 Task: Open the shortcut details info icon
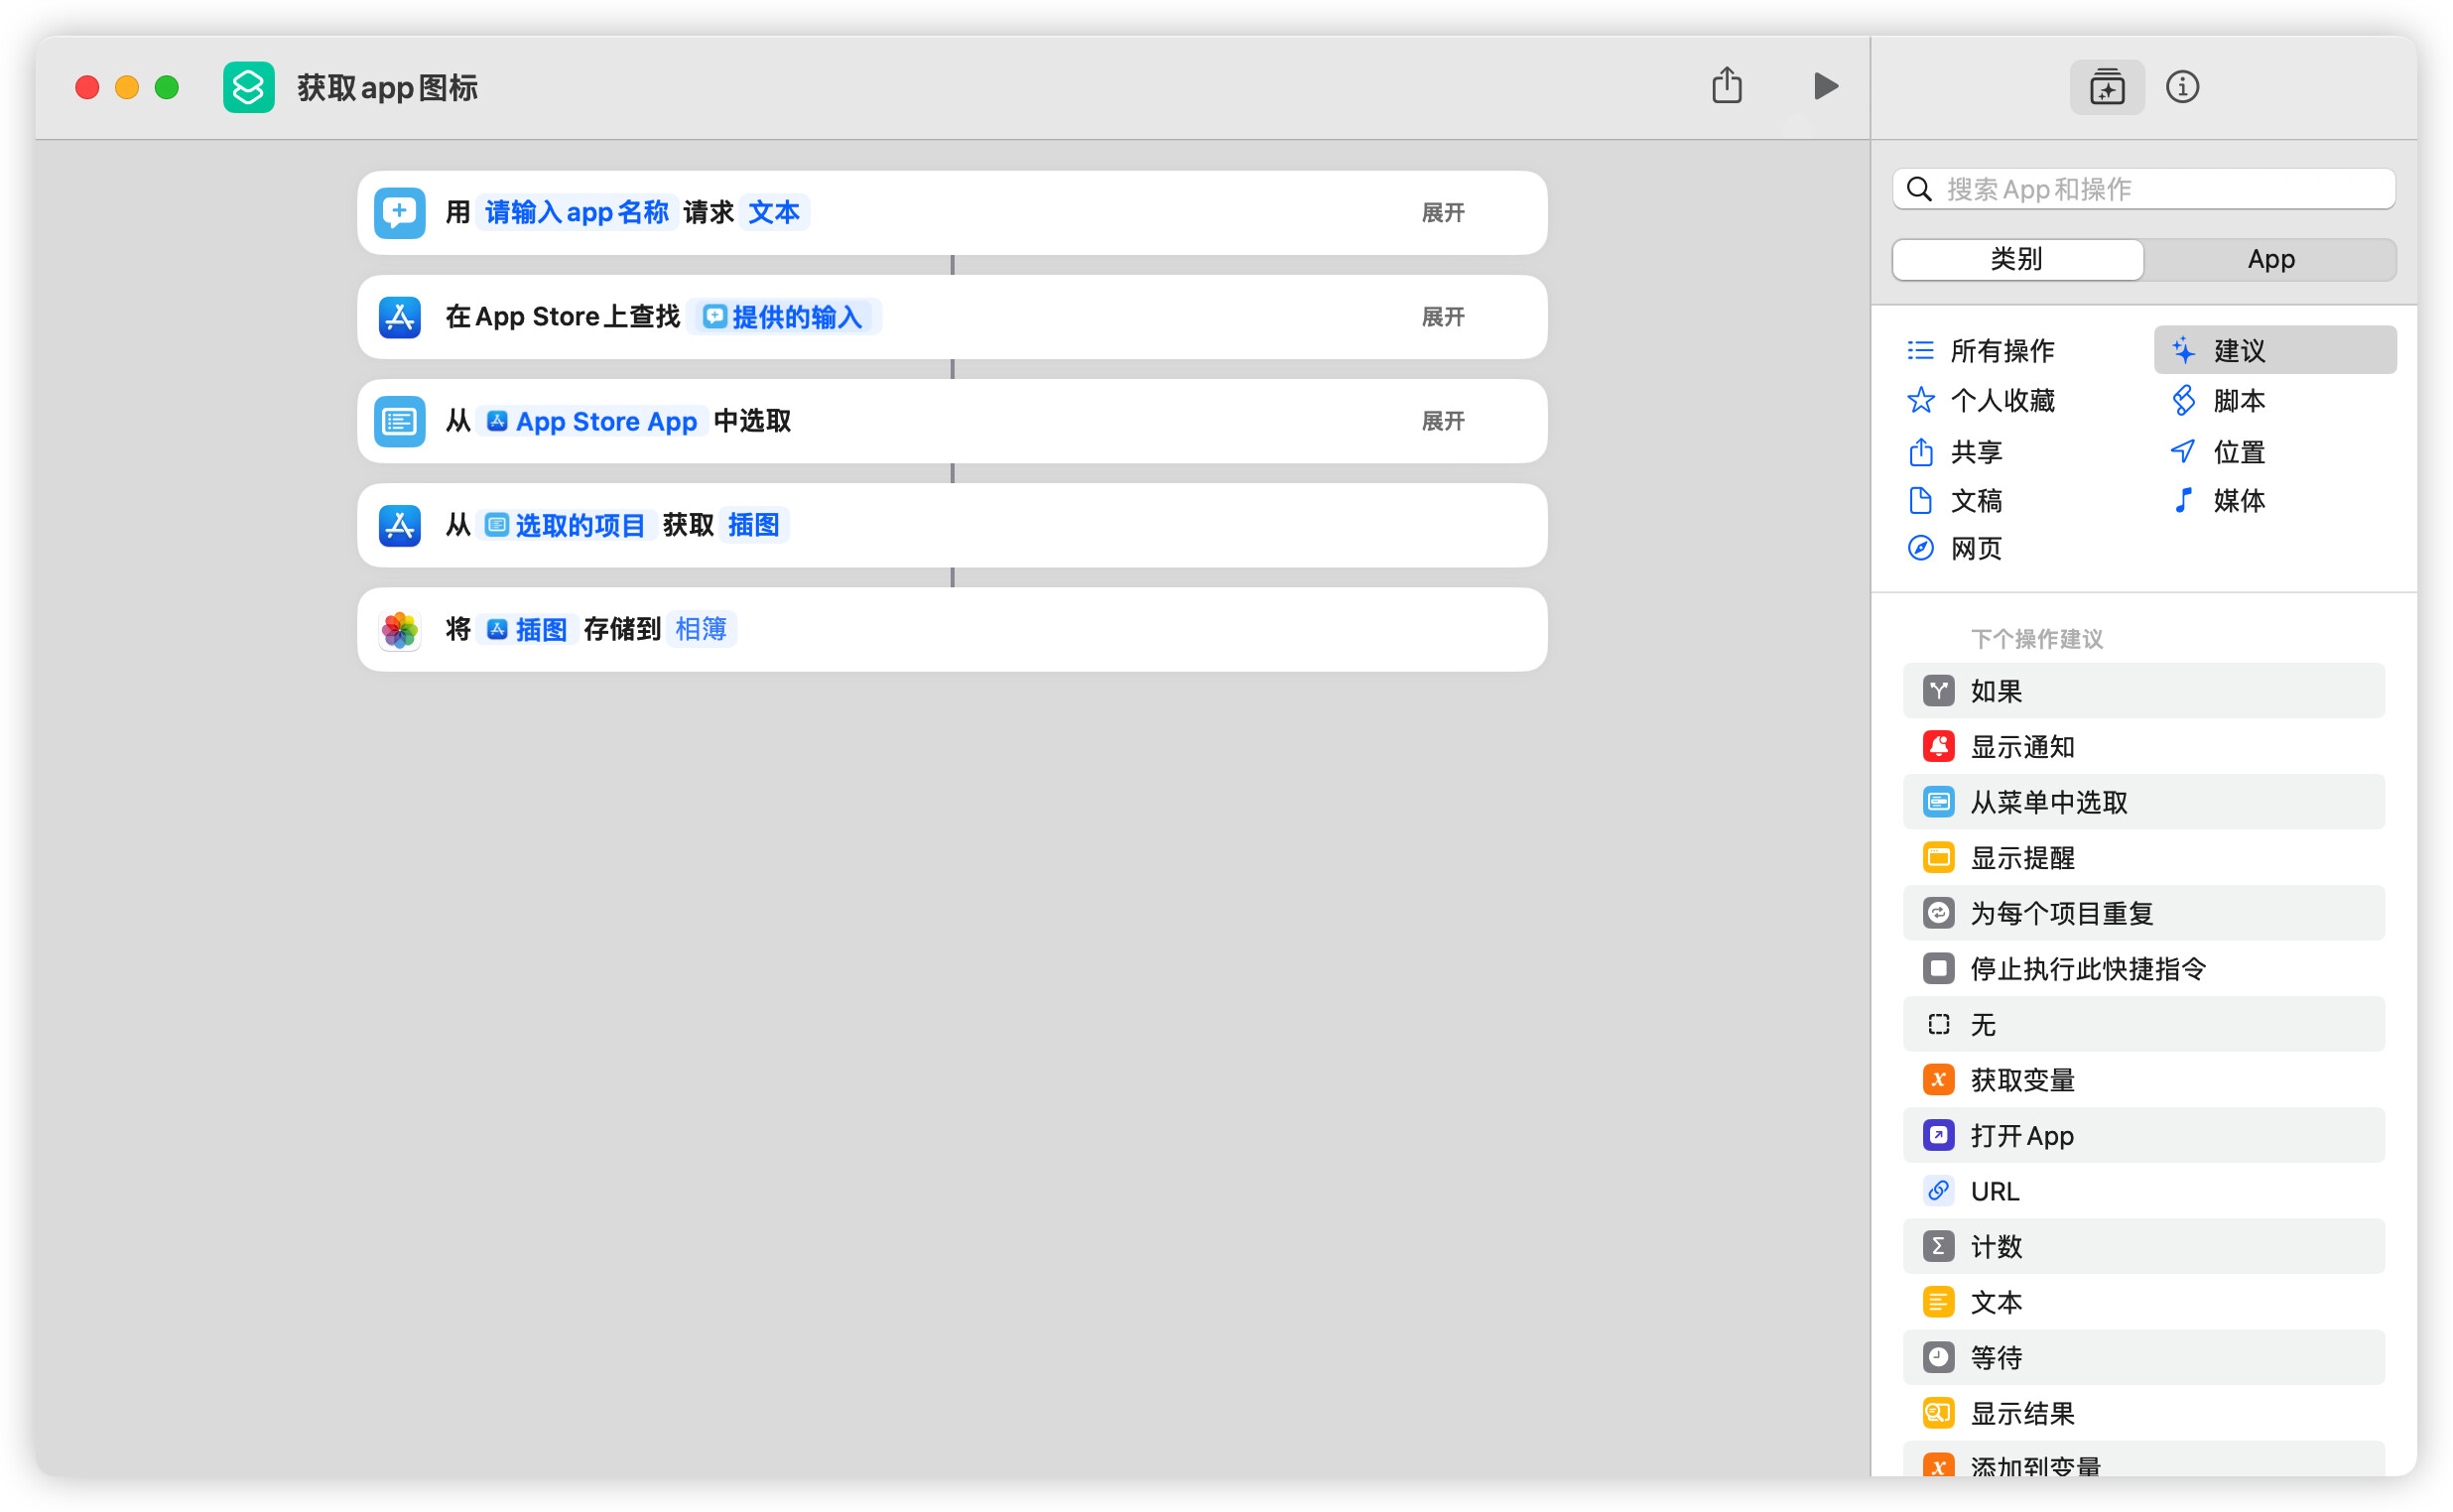2182,87
